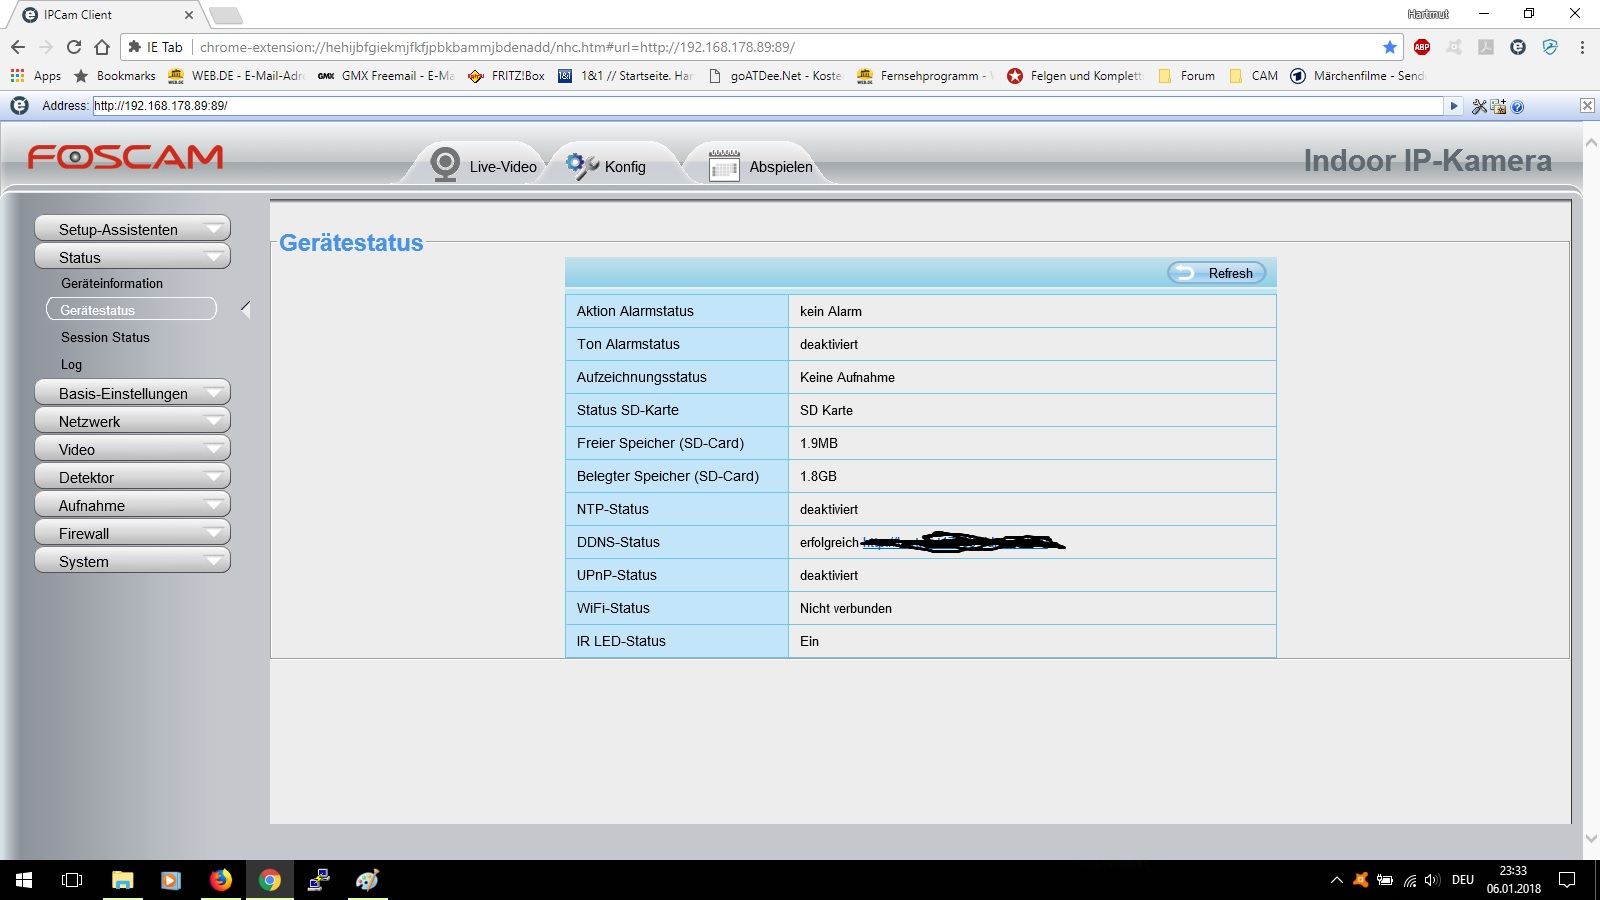Open Session Status page

pyautogui.click(x=105, y=337)
